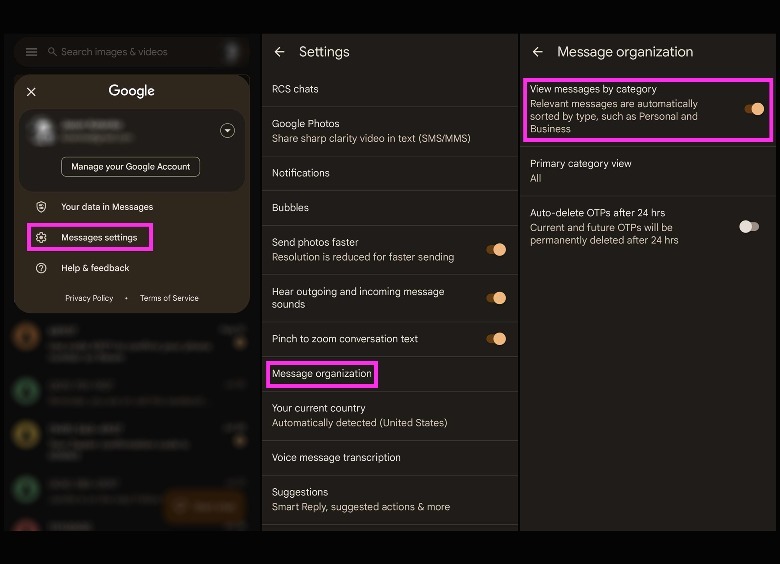Screen dimensions: 780x564
Task: Click the Google logo in account panel
Action: [131, 91]
